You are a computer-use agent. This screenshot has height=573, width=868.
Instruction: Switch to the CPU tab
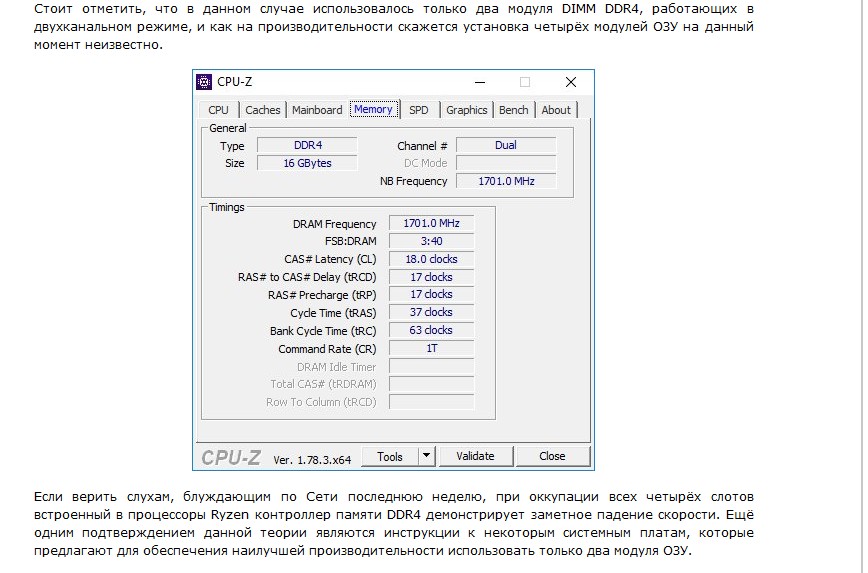(218, 110)
